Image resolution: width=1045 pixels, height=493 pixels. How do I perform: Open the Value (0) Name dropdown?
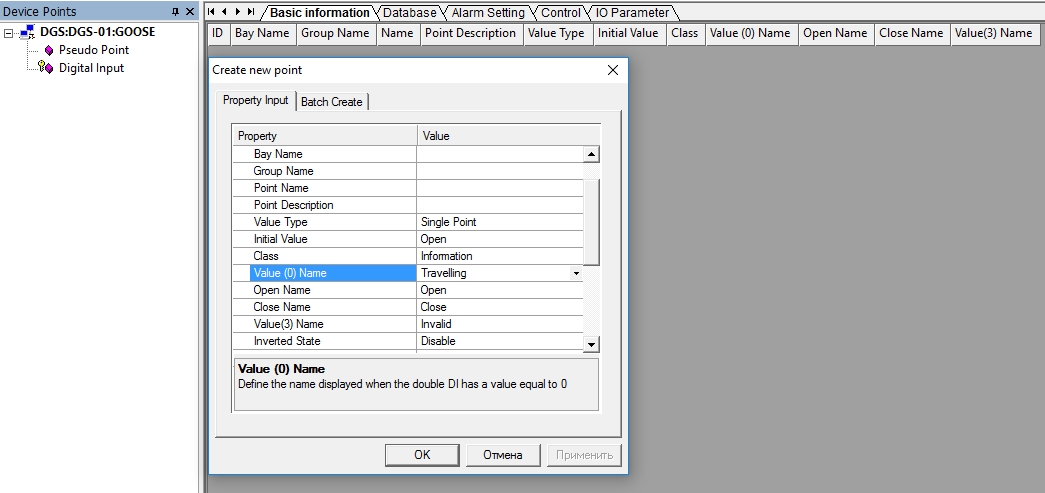pos(576,273)
